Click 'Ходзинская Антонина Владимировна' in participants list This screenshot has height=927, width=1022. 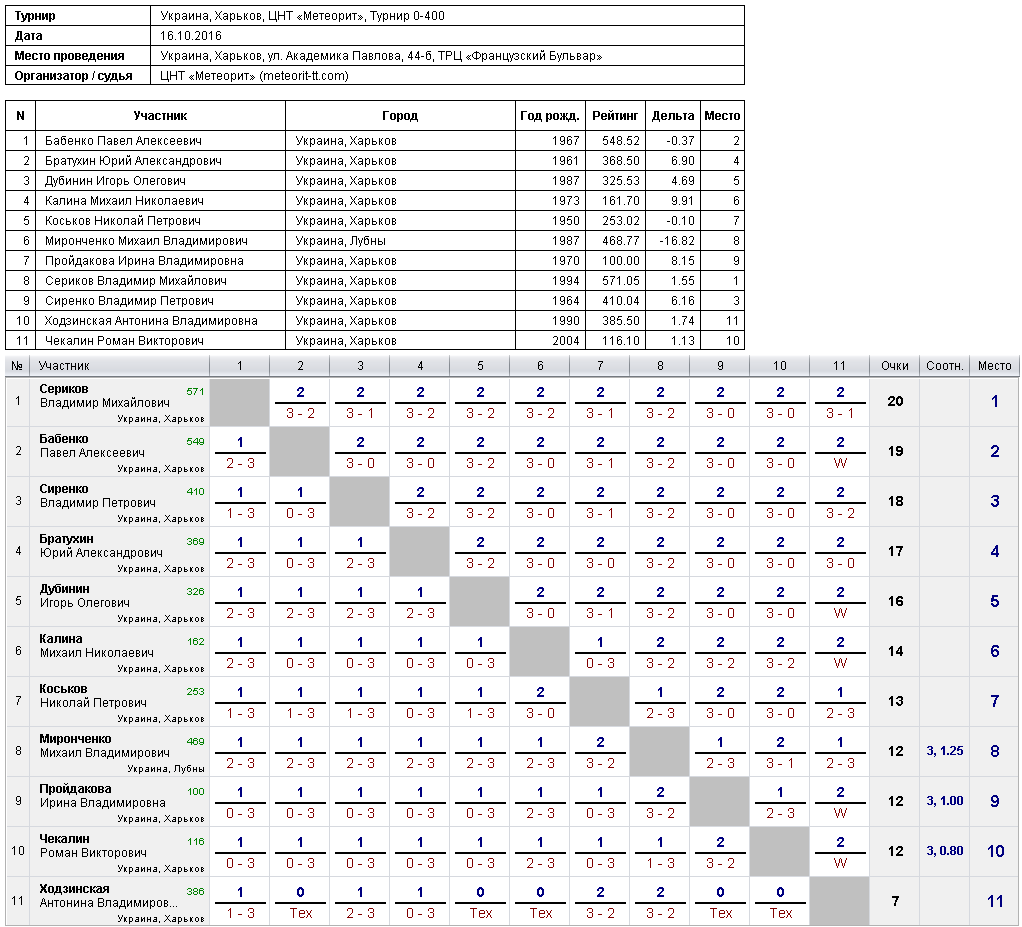151,321
